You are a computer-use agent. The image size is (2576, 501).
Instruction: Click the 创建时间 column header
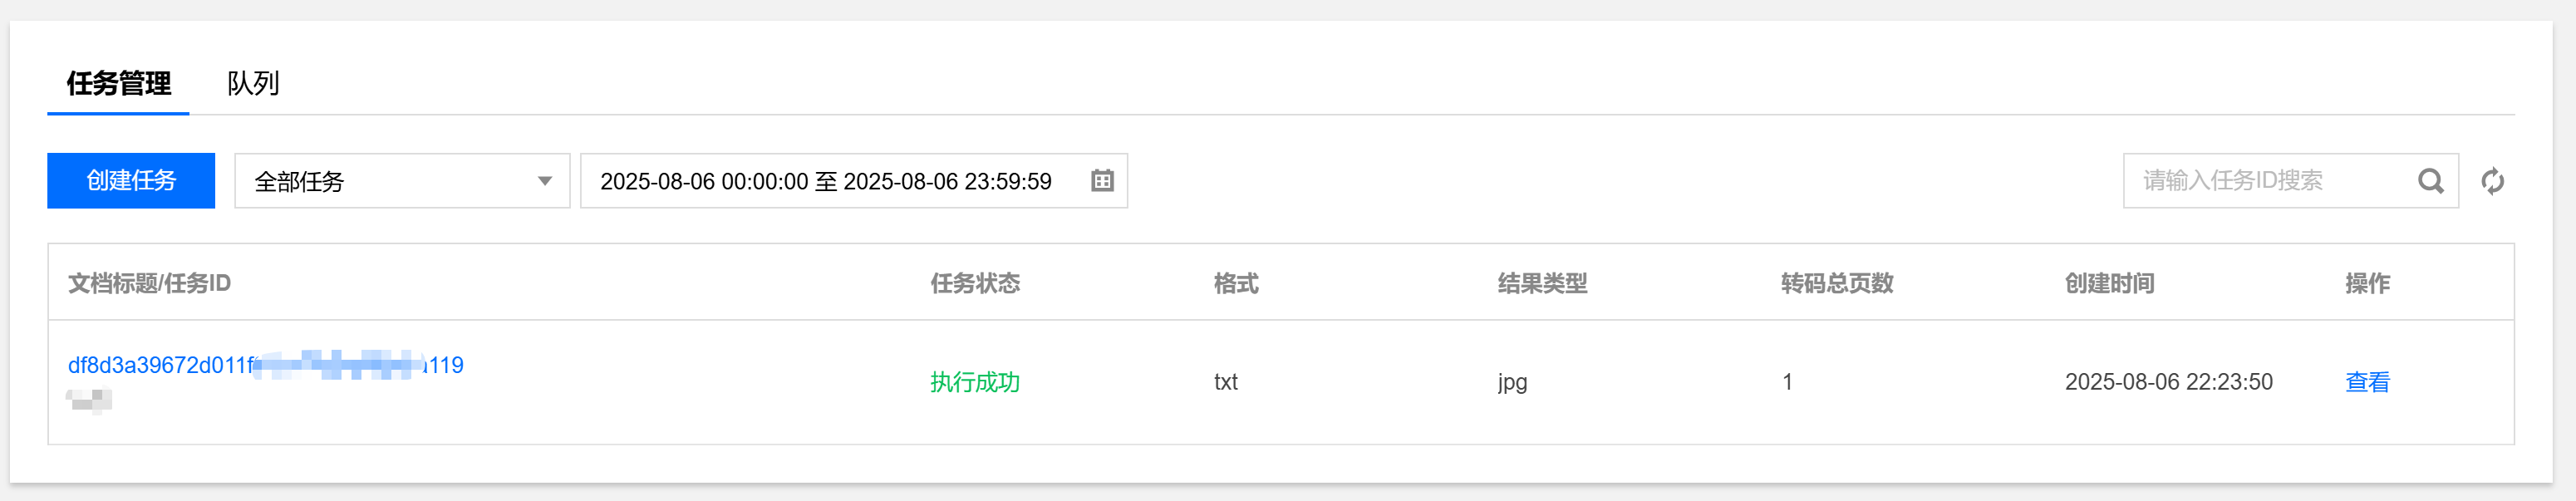point(2109,283)
